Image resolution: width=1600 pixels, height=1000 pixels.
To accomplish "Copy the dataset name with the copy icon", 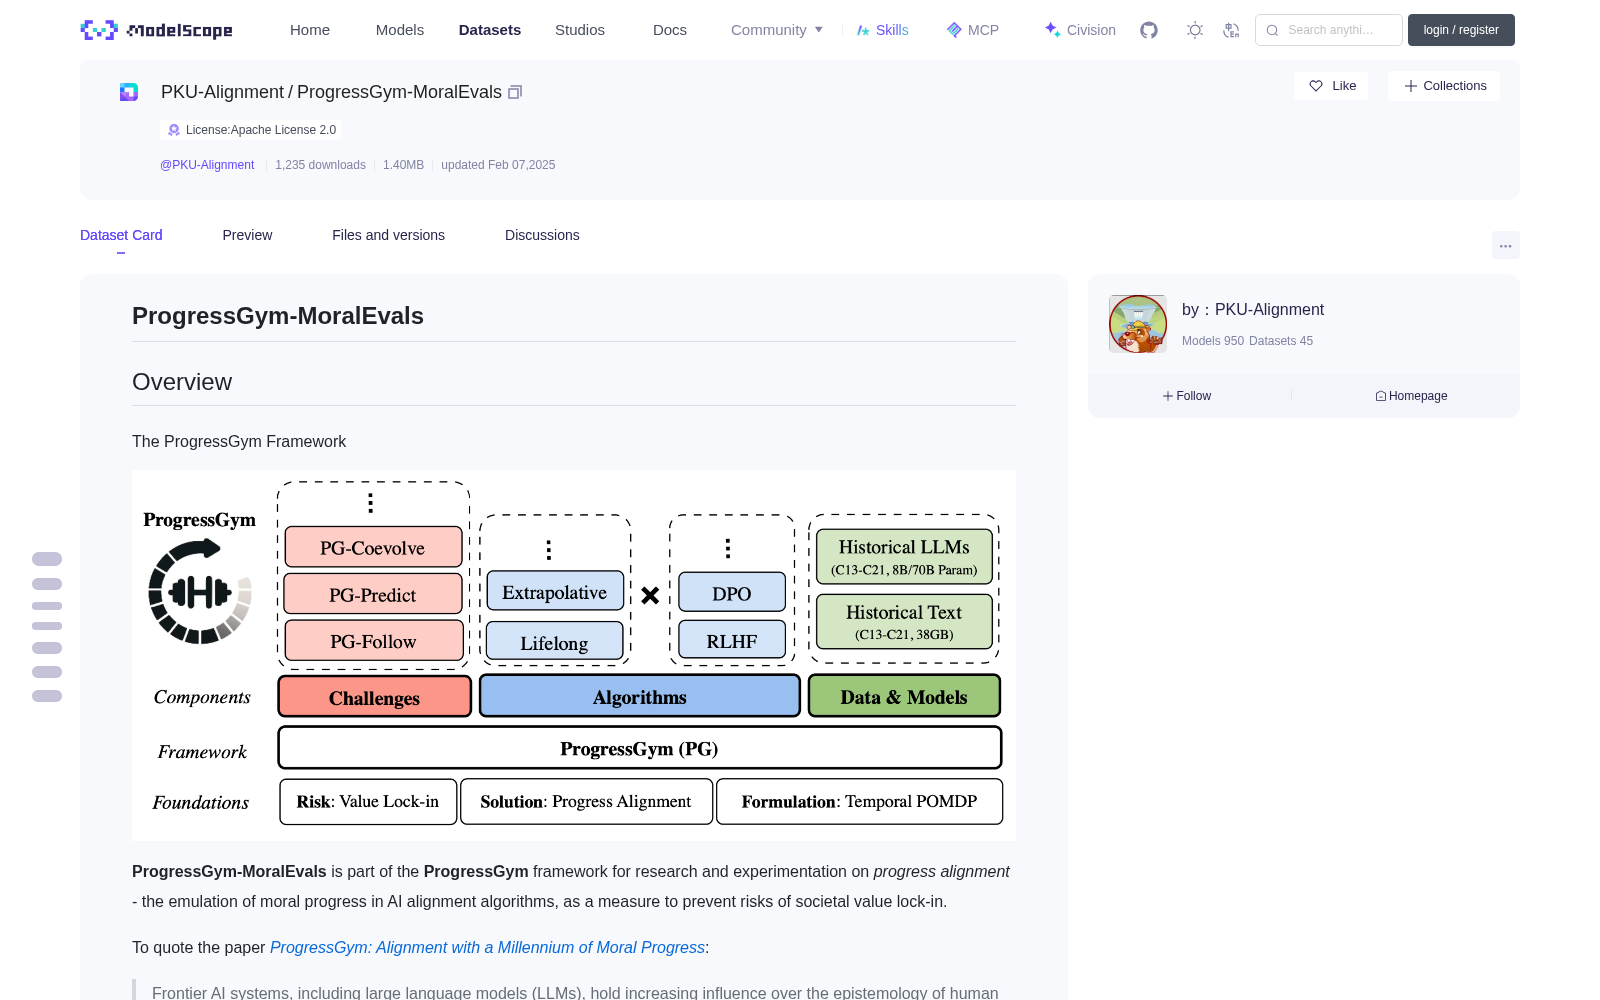I will [x=515, y=92].
